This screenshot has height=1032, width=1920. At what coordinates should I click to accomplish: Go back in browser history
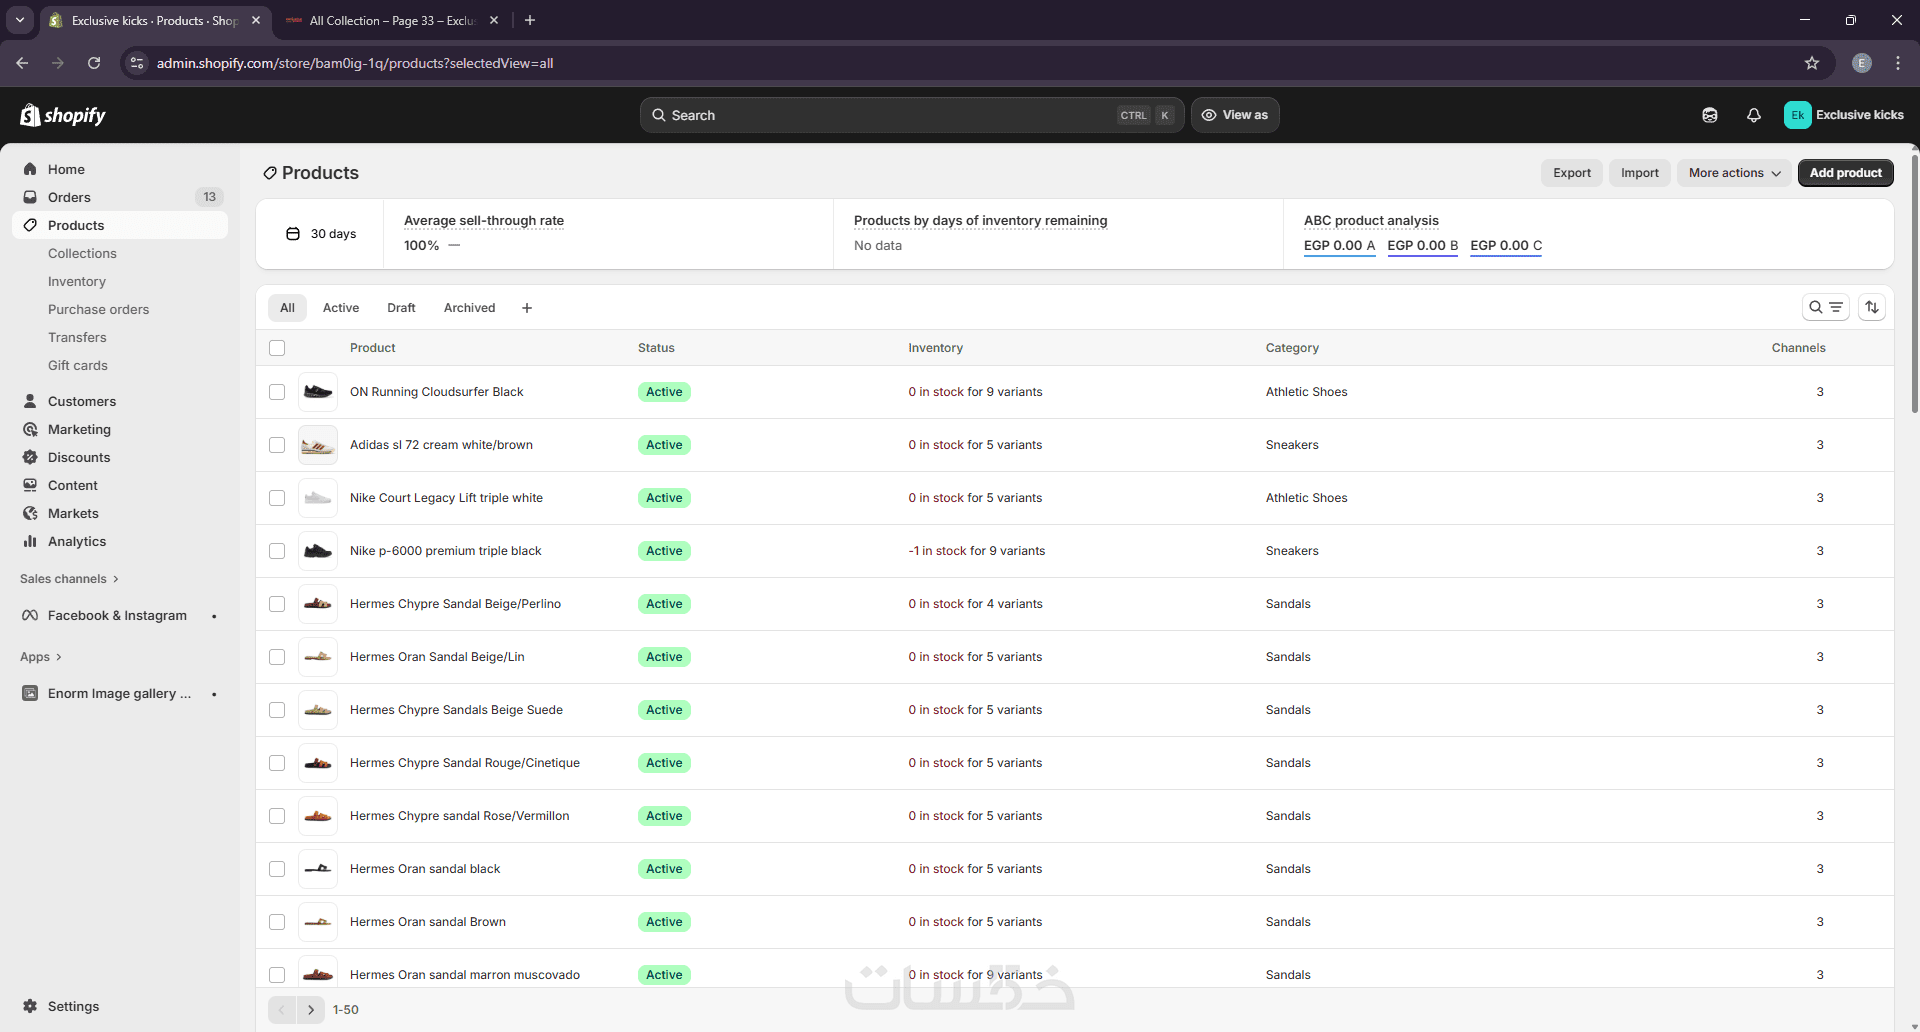[x=22, y=63]
